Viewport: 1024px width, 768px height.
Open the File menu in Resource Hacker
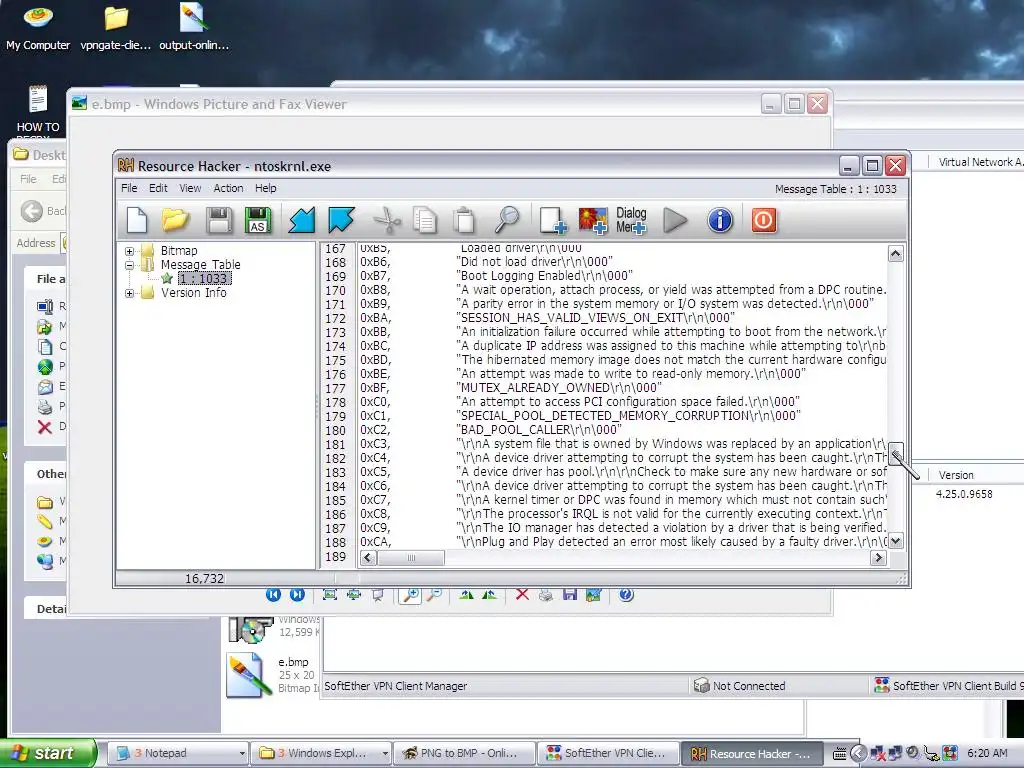point(129,188)
